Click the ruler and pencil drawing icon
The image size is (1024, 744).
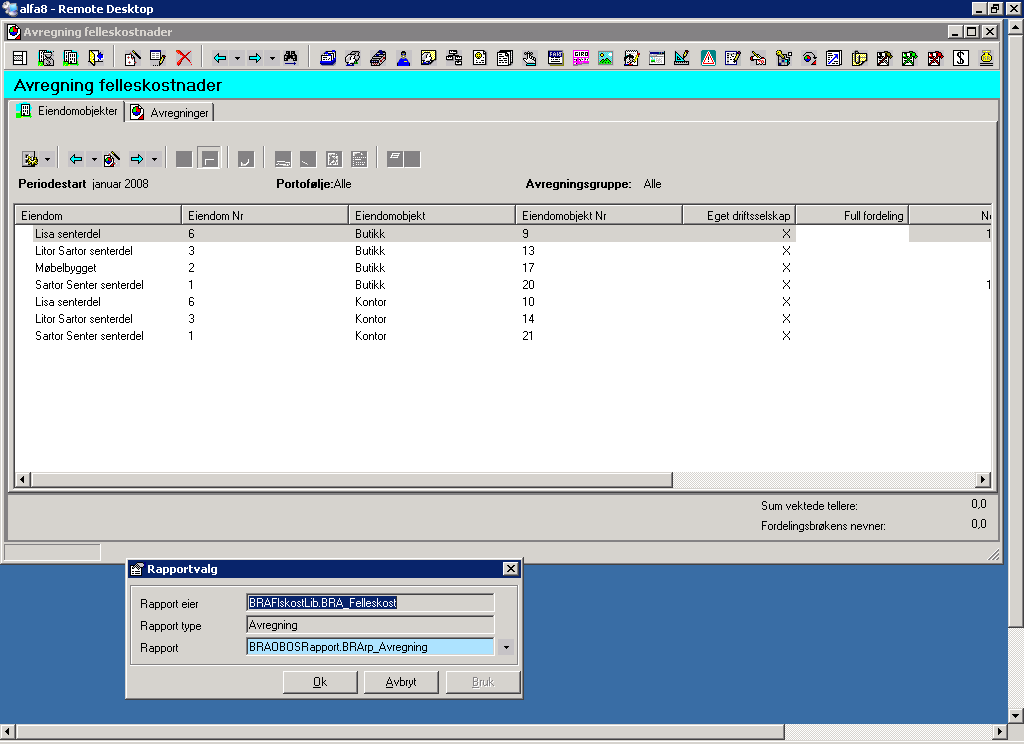pyautogui.click(x=682, y=58)
